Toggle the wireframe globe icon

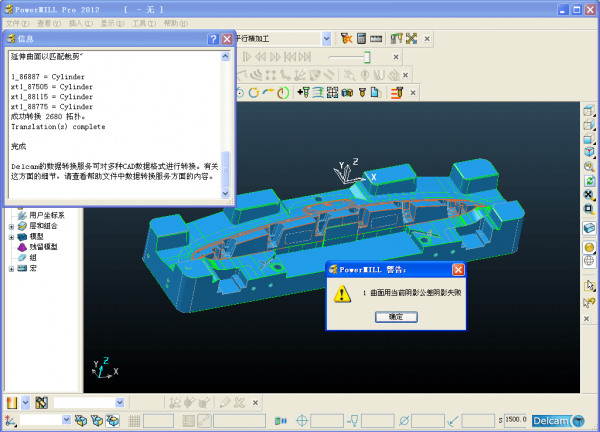click(589, 261)
